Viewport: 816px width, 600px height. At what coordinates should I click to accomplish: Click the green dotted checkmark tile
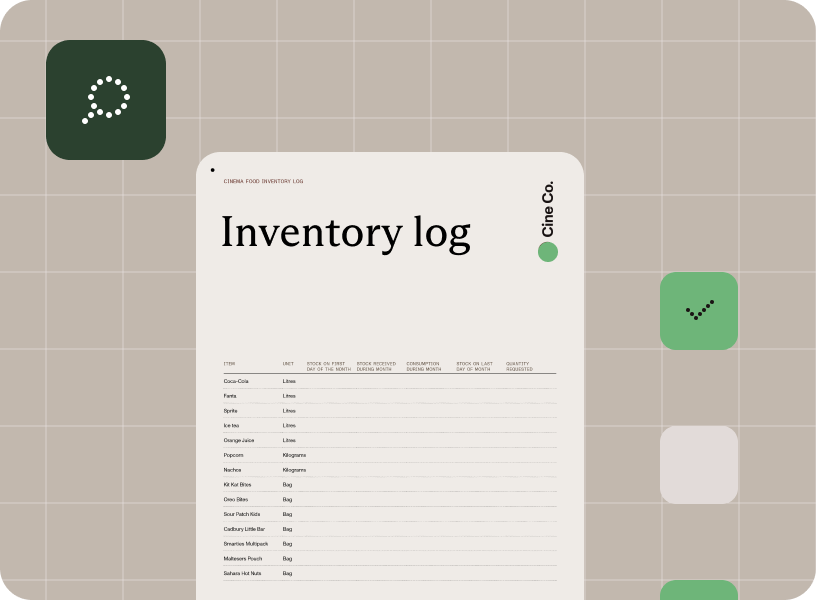(699, 311)
